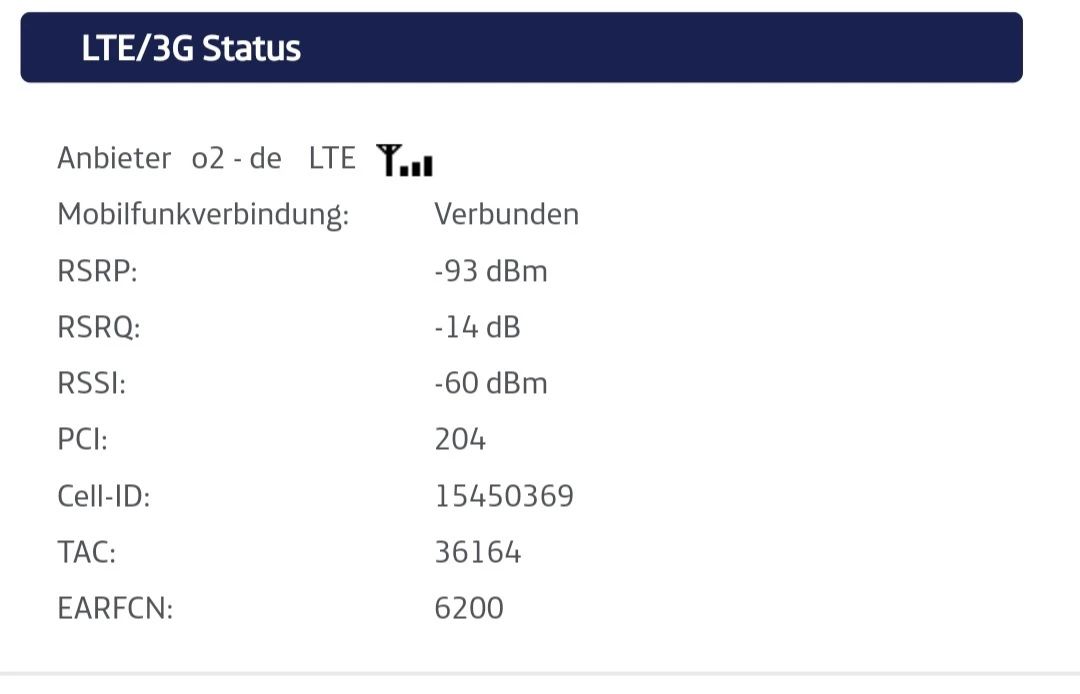Click the RSRP label
Image resolution: width=1080 pixels, height=694 pixels.
coord(97,272)
